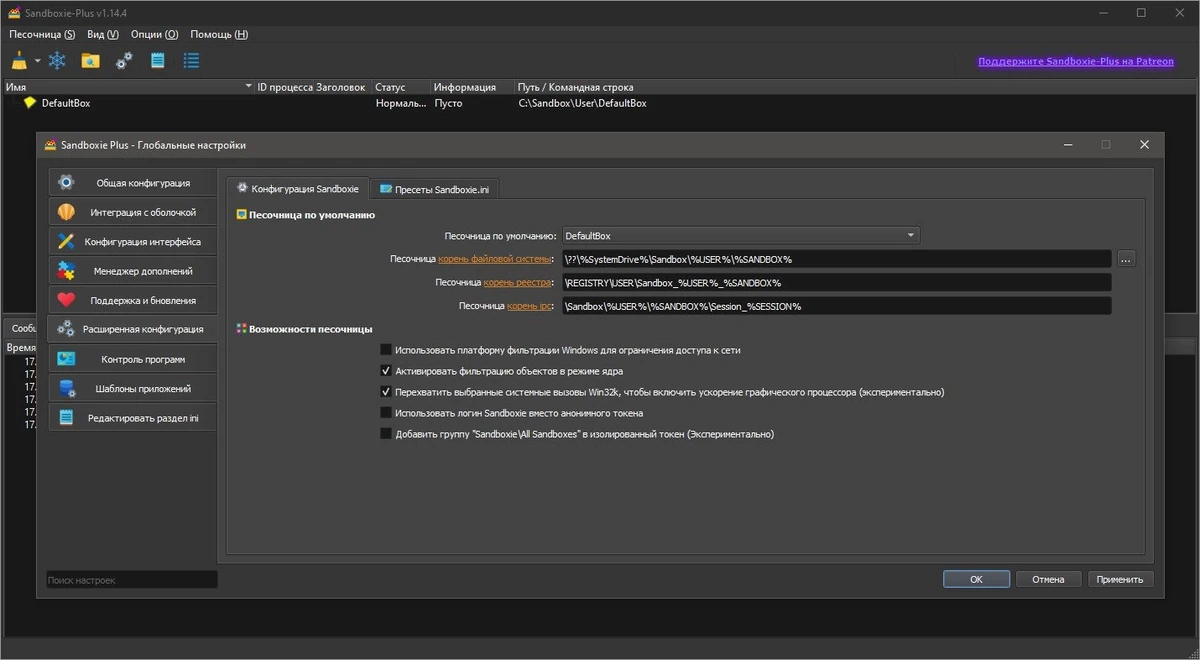
Task: Click the sandbox folder icon in toolbar
Action: click(x=90, y=61)
